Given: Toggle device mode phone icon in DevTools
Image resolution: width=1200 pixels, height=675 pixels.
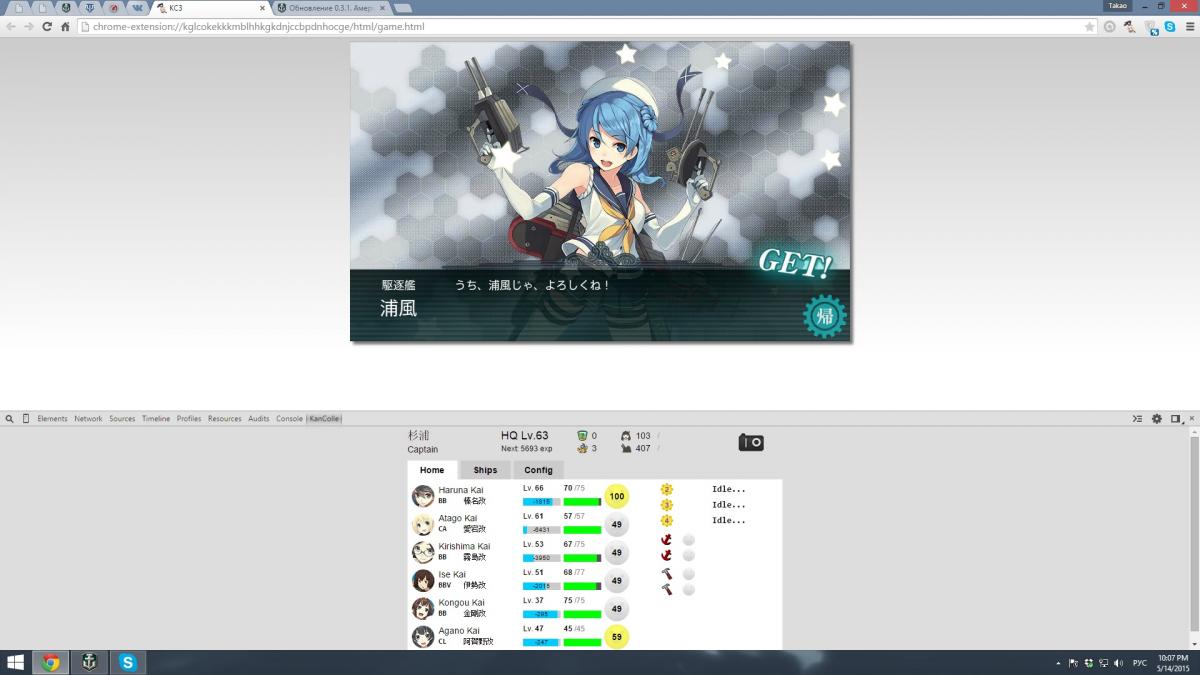Looking at the screenshot, I should click(26, 419).
